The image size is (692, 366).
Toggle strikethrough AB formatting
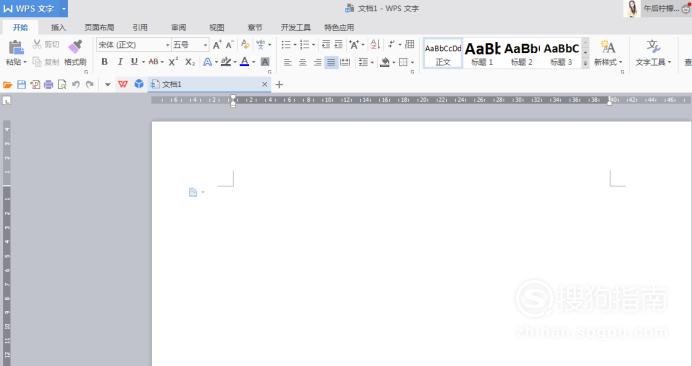(x=153, y=62)
